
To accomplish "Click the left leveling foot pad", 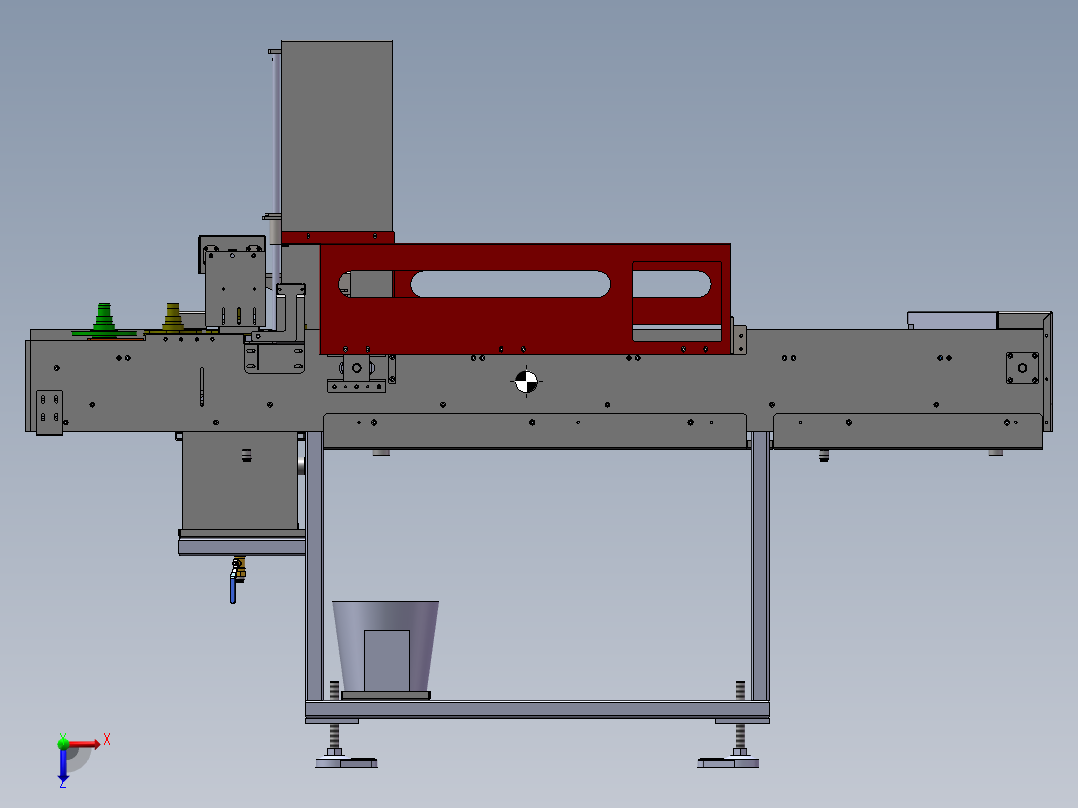I will 346,762.
